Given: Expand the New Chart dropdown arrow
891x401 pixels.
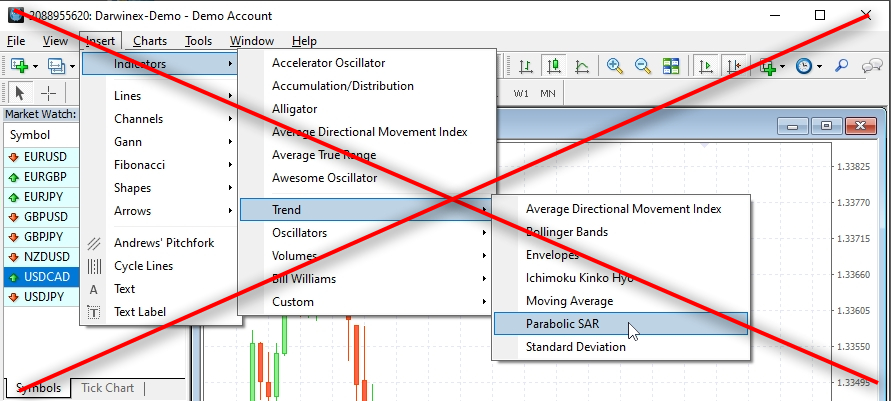Looking at the screenshot, I should point(35,66).
